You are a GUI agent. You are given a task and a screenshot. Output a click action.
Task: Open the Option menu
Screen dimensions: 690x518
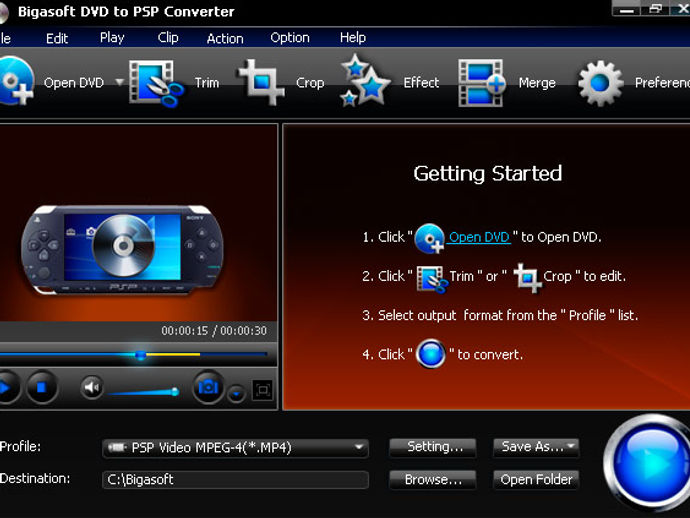pyautogui.click(x=290, y=38)
